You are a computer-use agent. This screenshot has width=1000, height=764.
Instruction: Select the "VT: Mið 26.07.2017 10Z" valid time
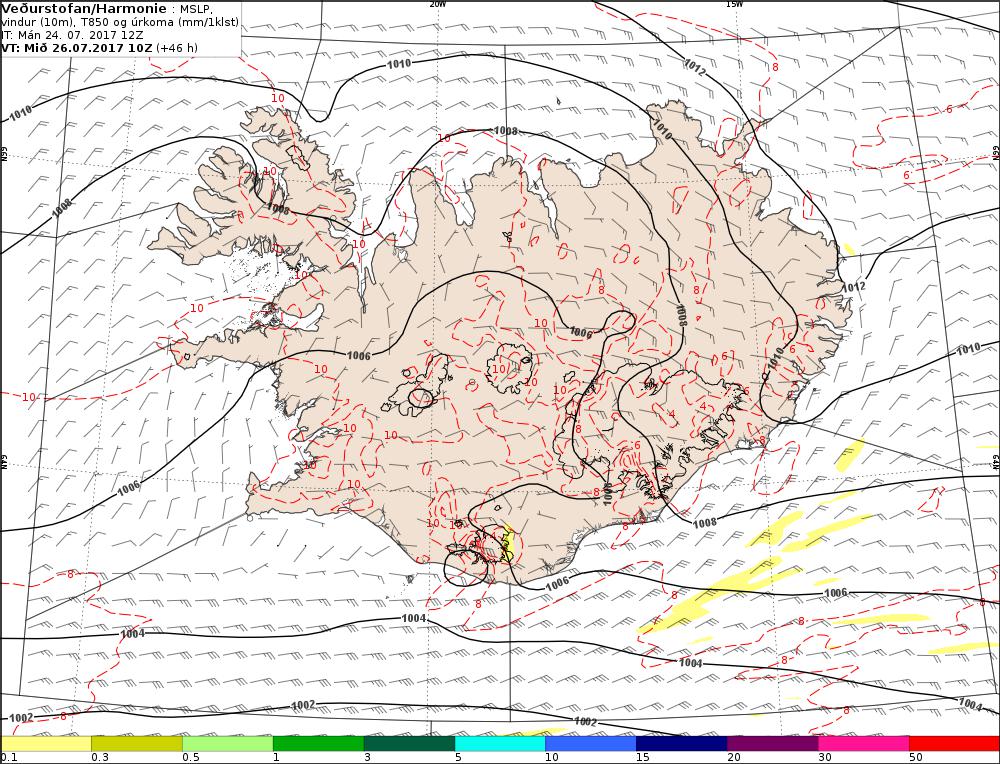pos(77,48)
